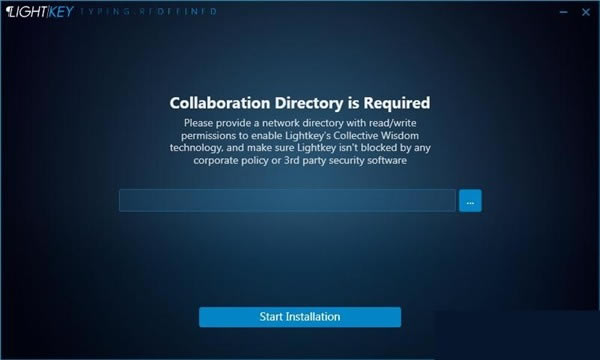This screenshot has width=600, height=360.
Task: Start Installation of Lightkey
Action: [x=300, y=317]
